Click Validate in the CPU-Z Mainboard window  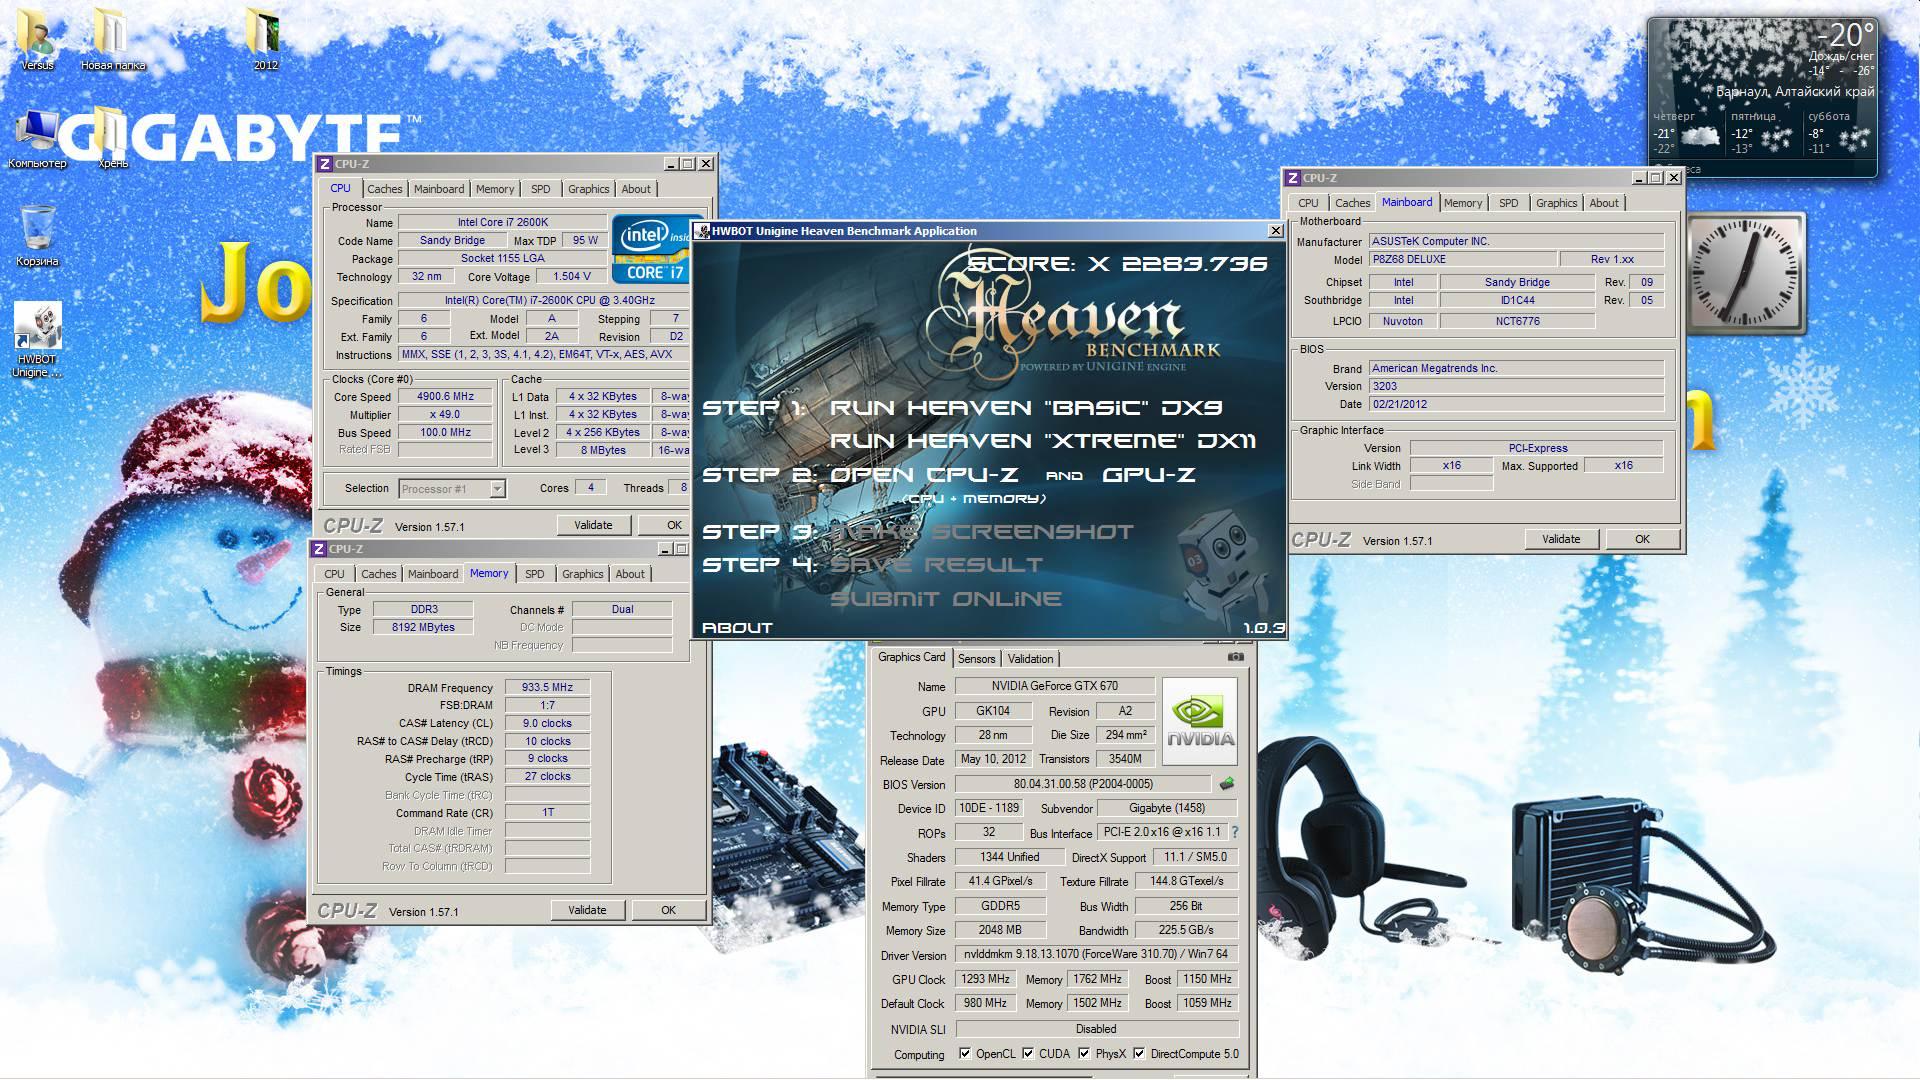click(1561, 539)
